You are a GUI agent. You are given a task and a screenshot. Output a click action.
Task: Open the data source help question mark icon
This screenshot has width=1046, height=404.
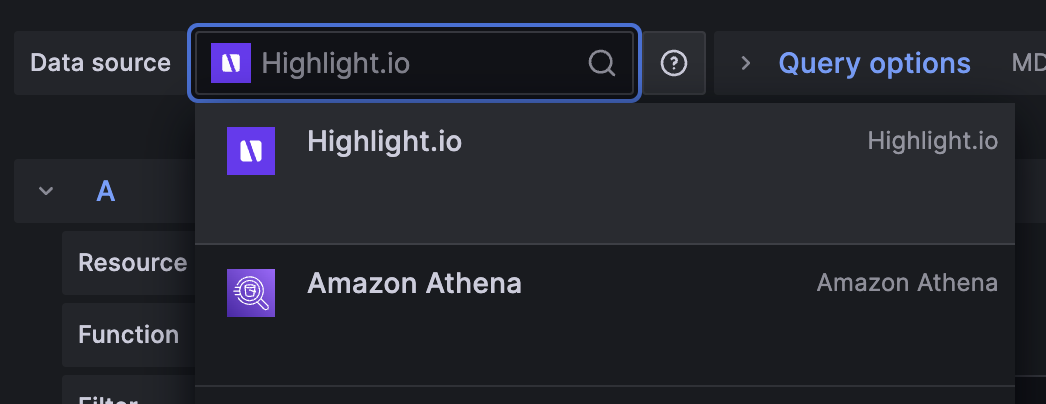coord(675,64)
